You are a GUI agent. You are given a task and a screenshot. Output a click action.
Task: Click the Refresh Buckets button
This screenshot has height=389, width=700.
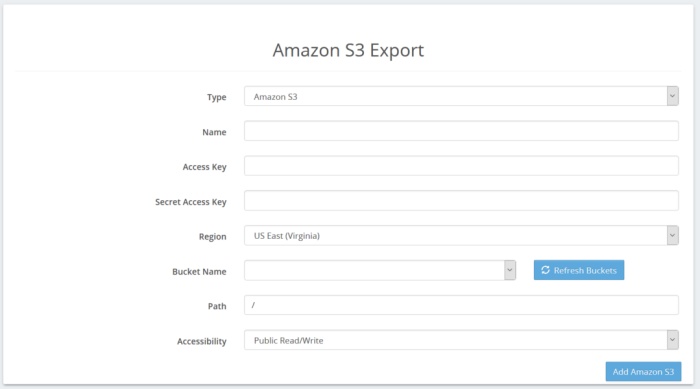pos(579,270)
